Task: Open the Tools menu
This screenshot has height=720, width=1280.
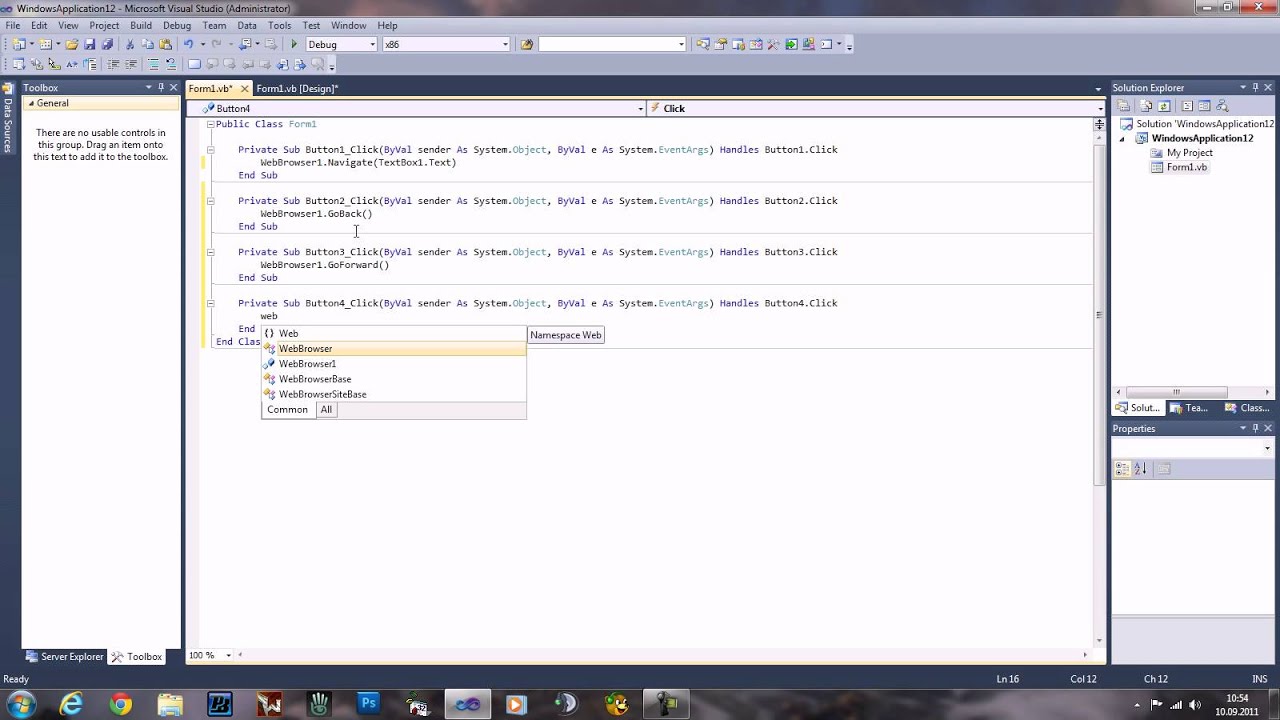Action: tap(279, 25)
